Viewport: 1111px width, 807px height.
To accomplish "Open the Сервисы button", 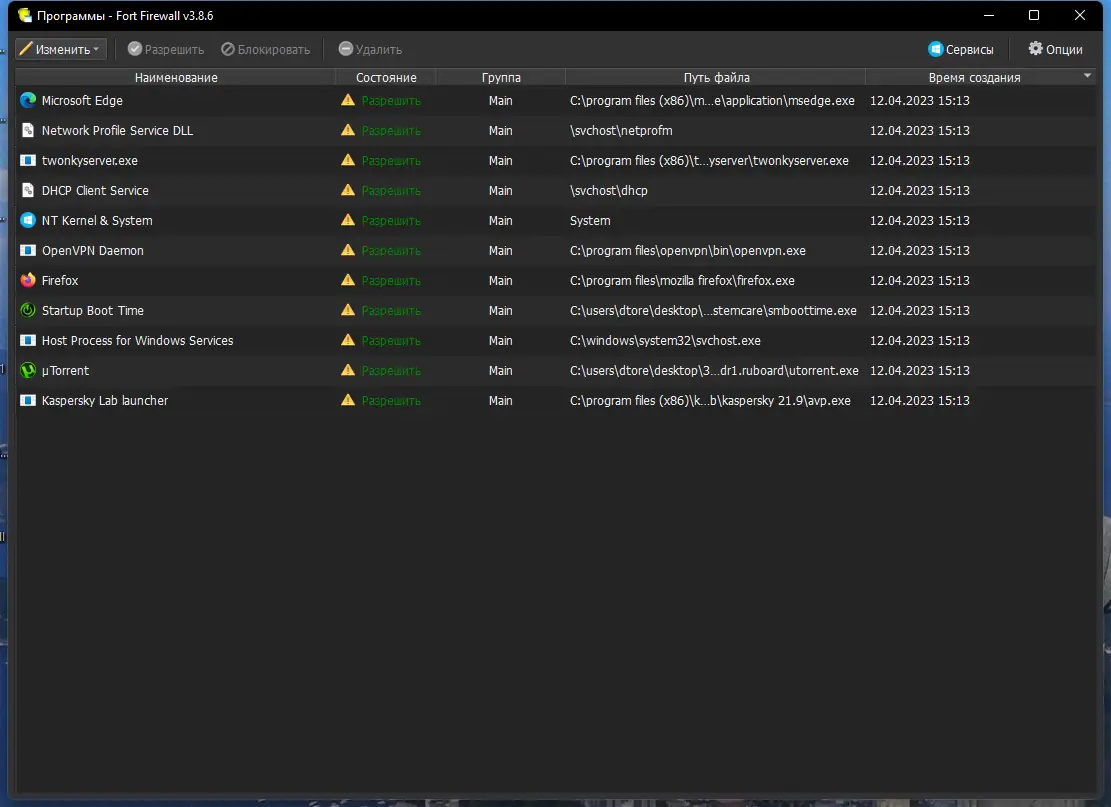I will (961, 49).
